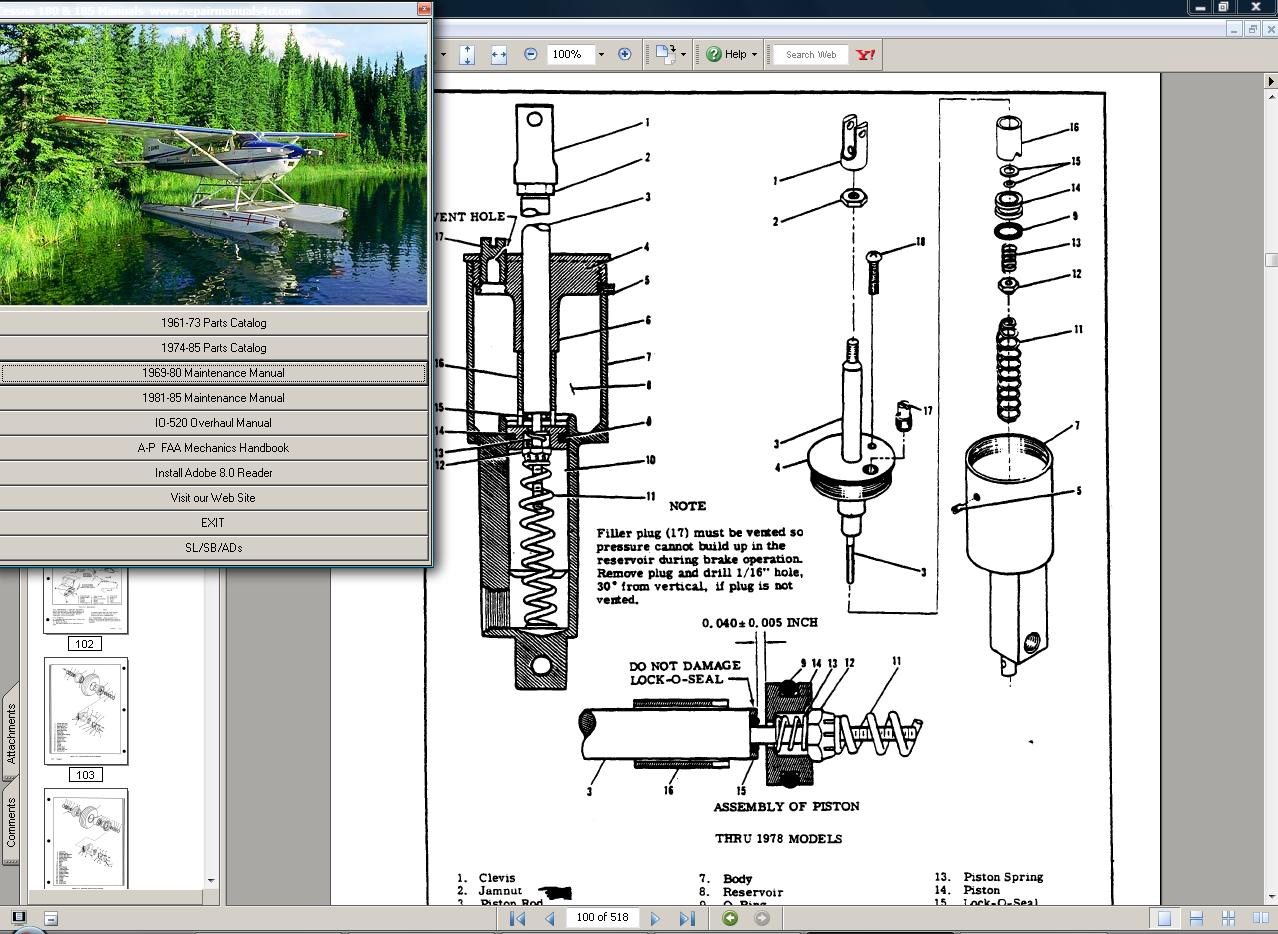Click the green previous view arrow
This screenshot has width=1278, height=934.
[x=730, y=918]
